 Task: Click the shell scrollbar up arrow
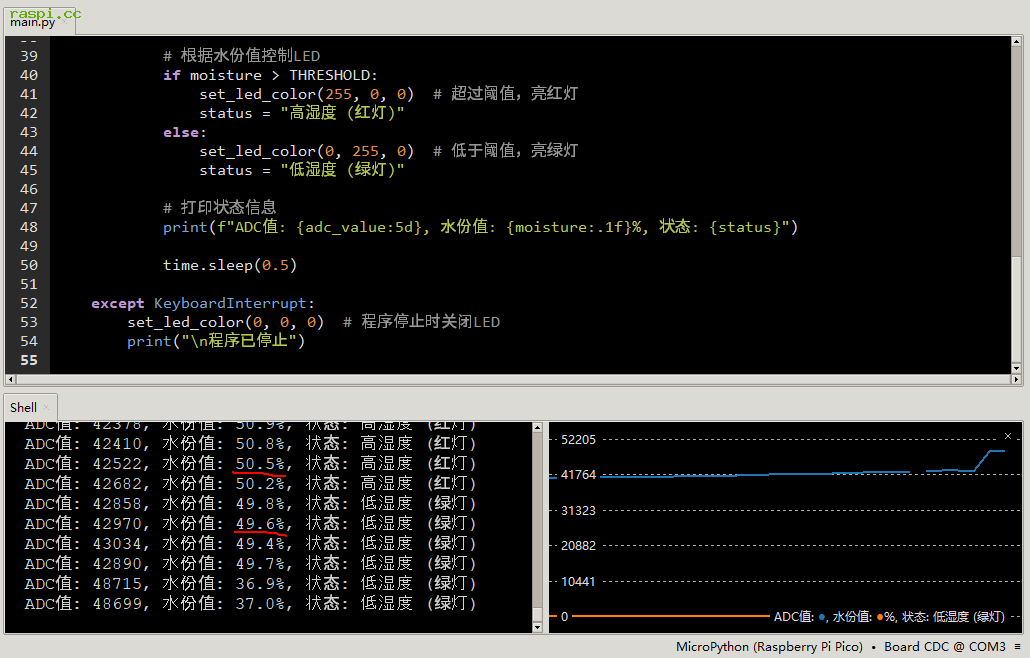[538, 428]
